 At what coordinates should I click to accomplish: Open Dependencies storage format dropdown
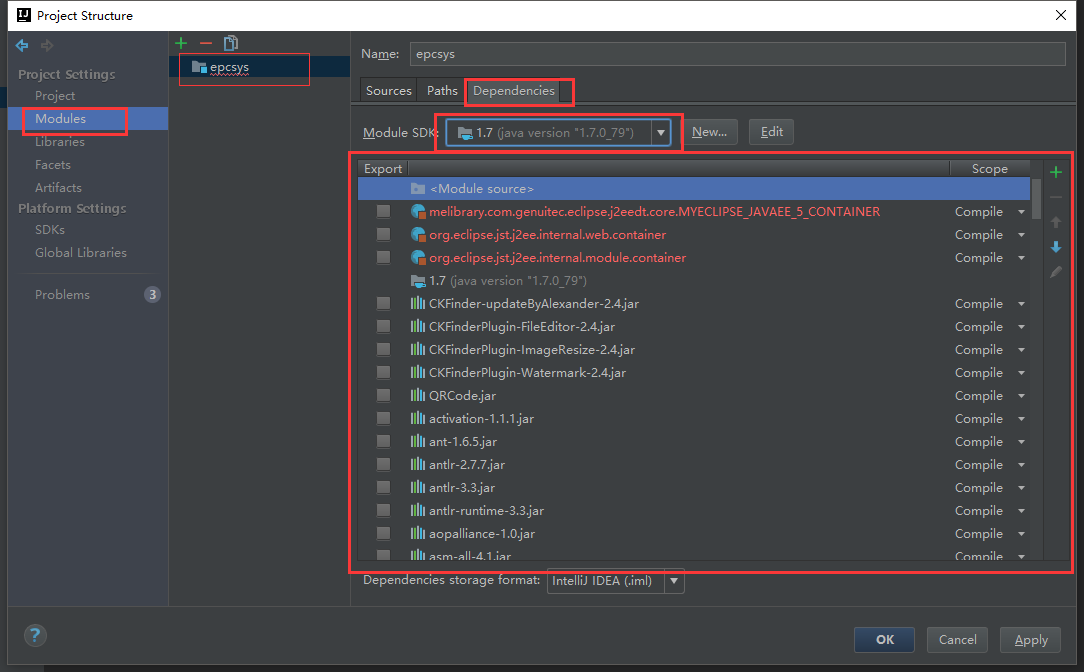(x=675, y=581)
